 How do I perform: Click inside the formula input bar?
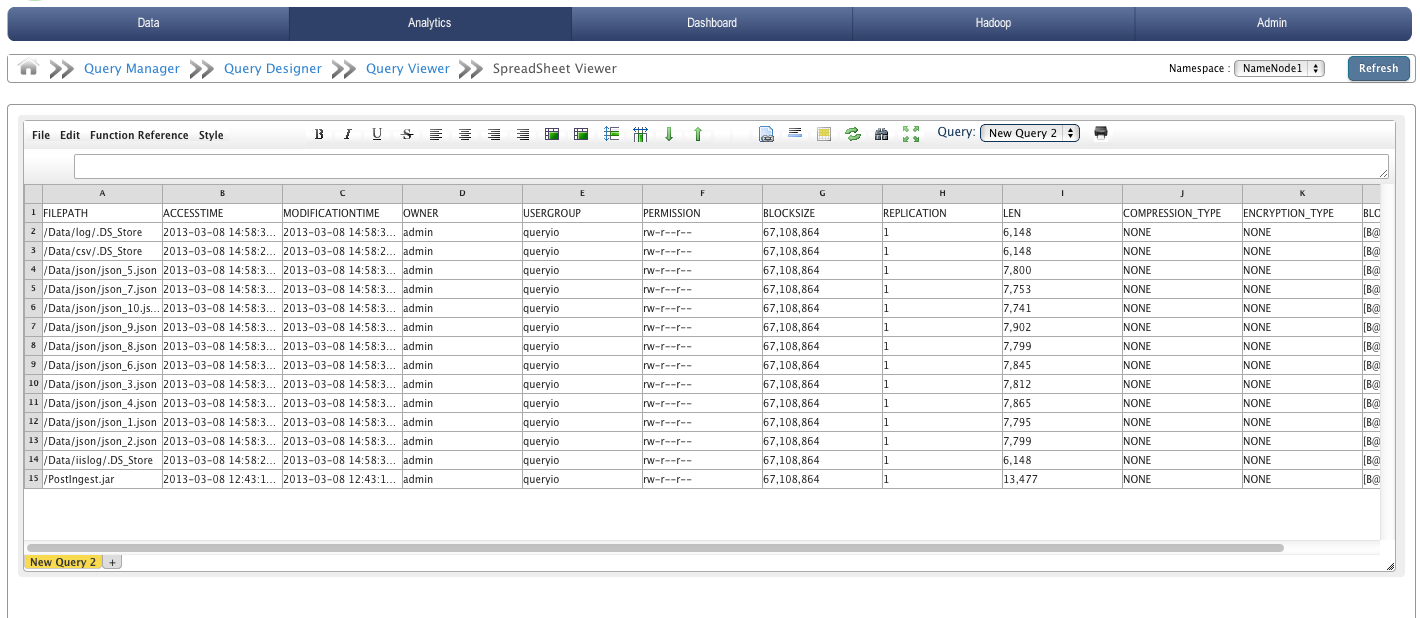(700, 165)
